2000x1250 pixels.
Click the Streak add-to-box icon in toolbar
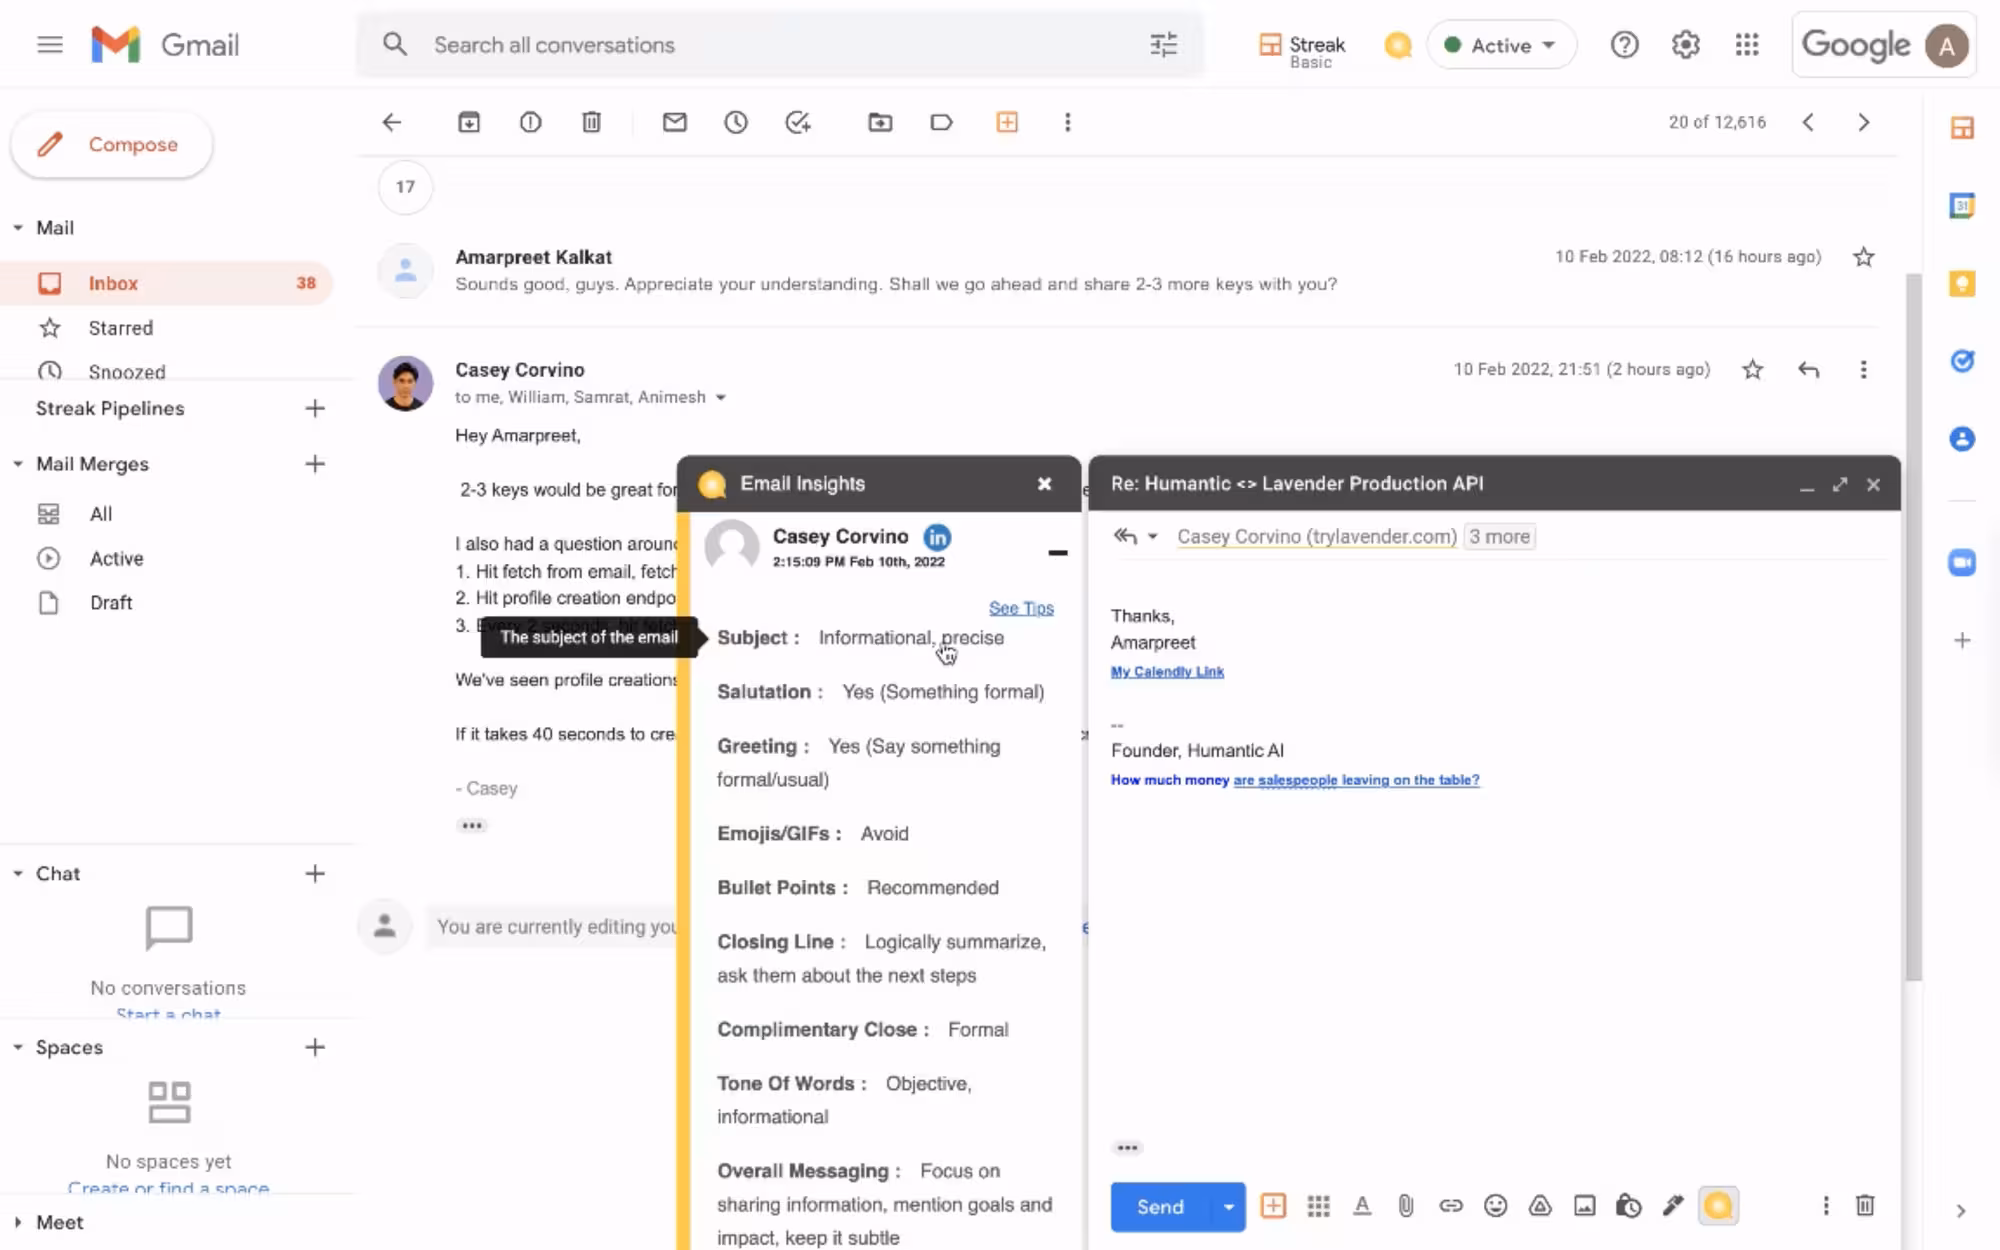[x=1007, y=122]
